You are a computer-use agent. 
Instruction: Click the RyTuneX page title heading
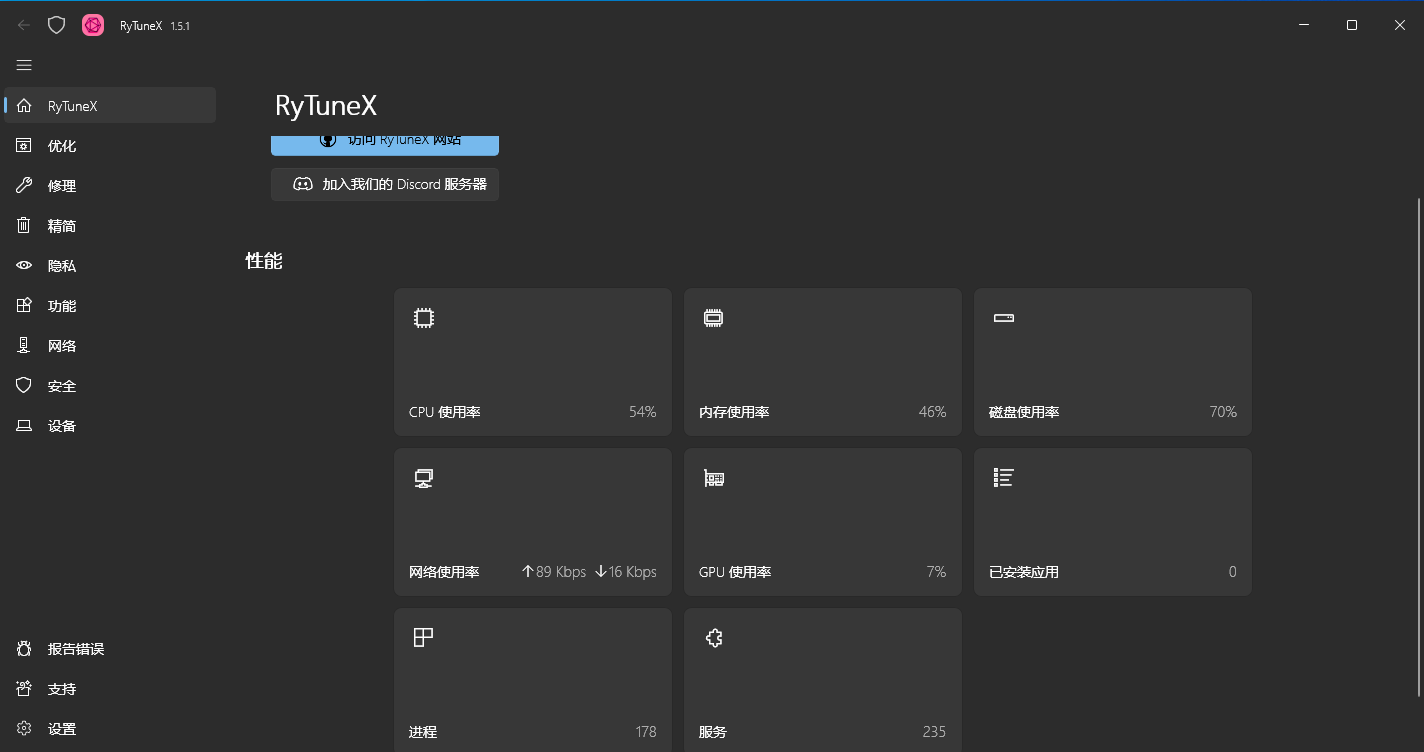326,106
